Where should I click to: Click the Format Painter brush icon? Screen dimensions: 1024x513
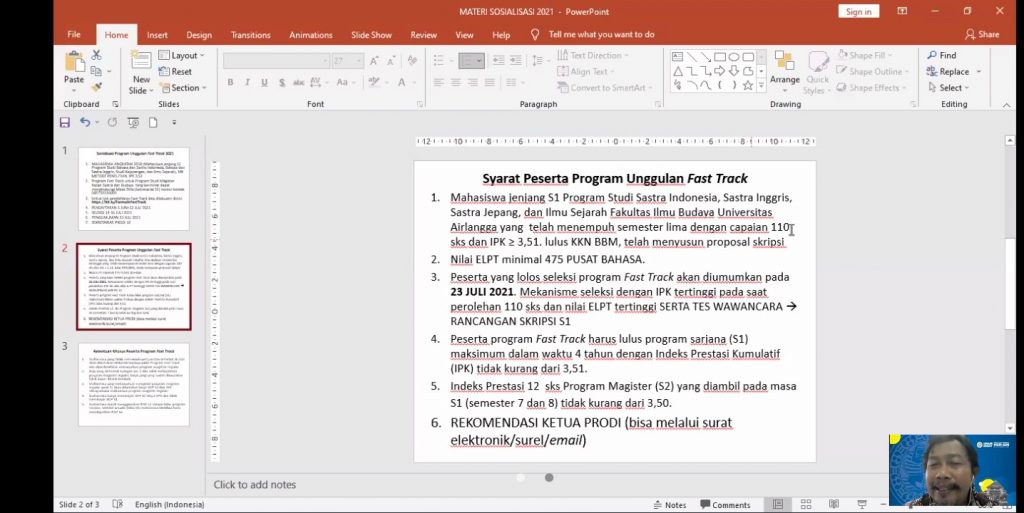[x=97, y=87]
